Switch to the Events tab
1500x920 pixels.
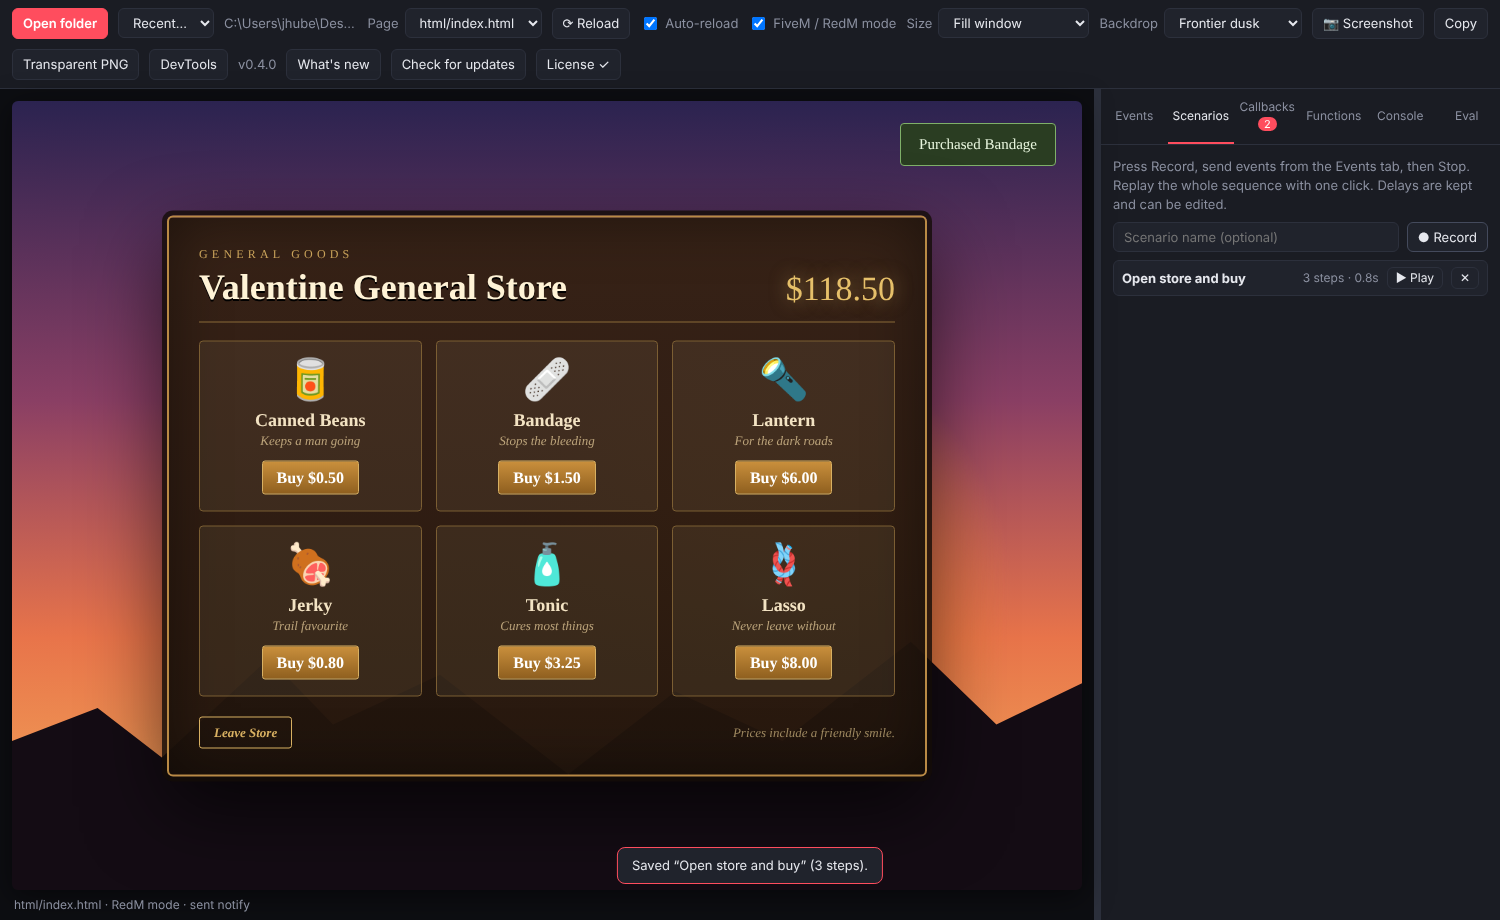tap(1134, 116)
